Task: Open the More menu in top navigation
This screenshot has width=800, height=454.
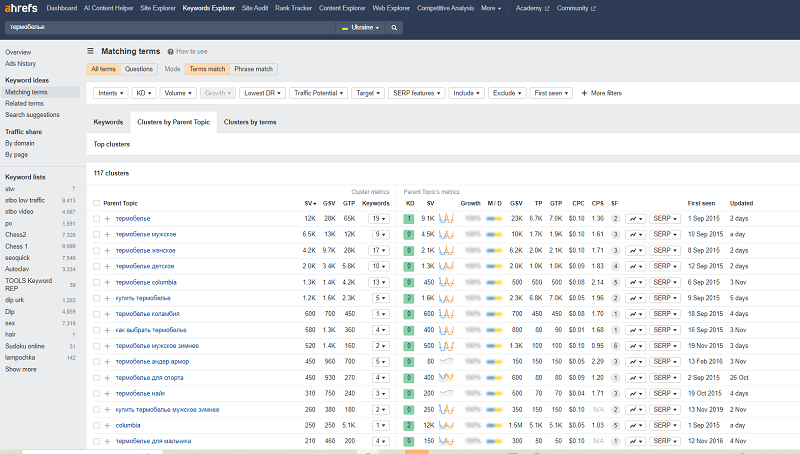Action: click(x=491, y=8)
